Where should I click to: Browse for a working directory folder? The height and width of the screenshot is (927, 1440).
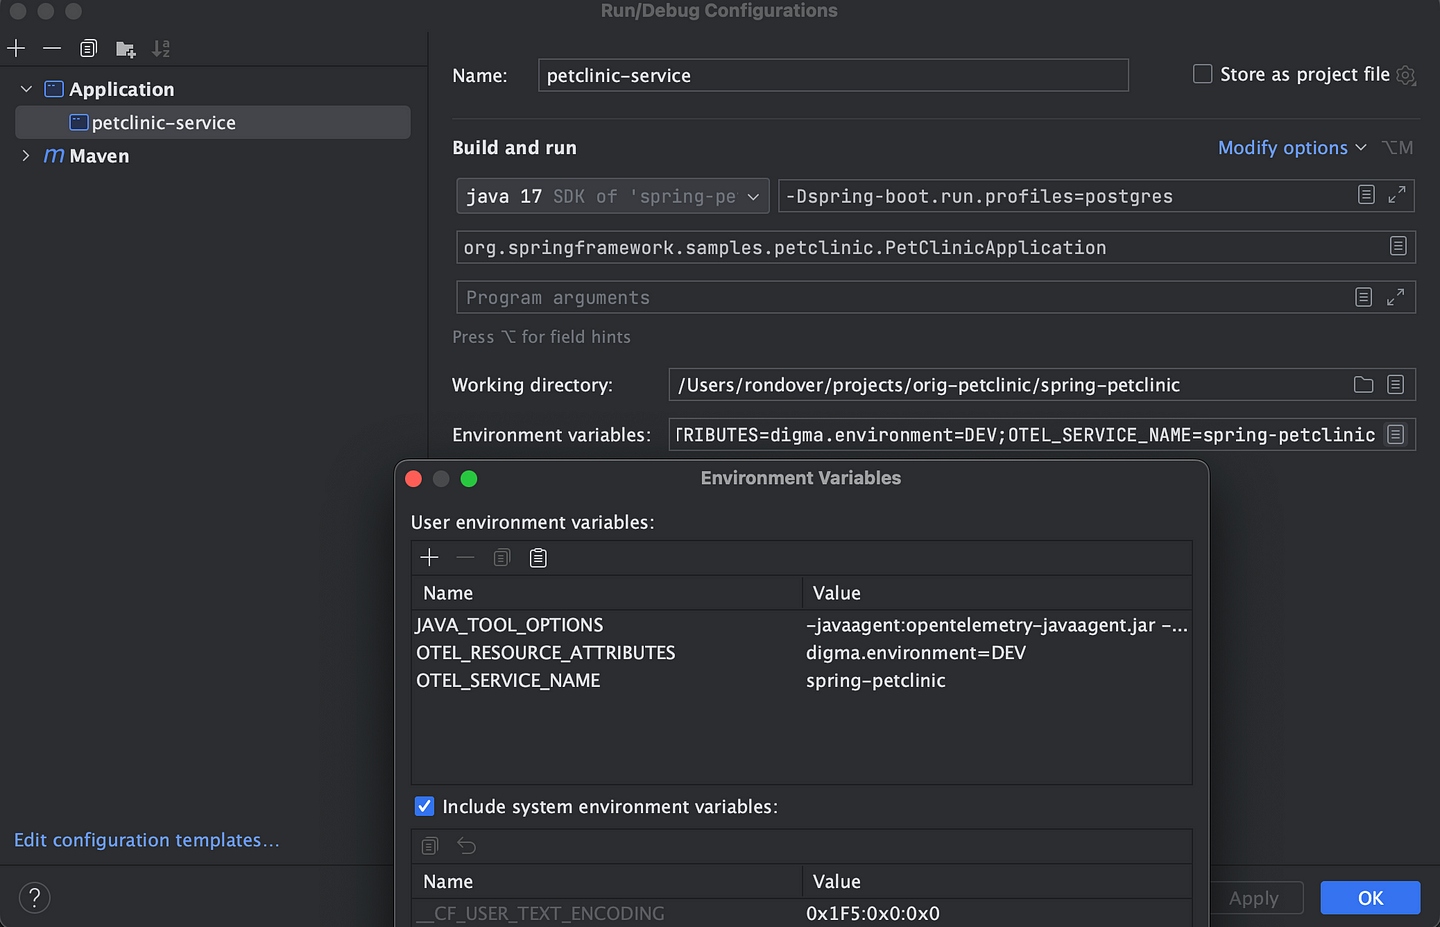pos(1363,384)
